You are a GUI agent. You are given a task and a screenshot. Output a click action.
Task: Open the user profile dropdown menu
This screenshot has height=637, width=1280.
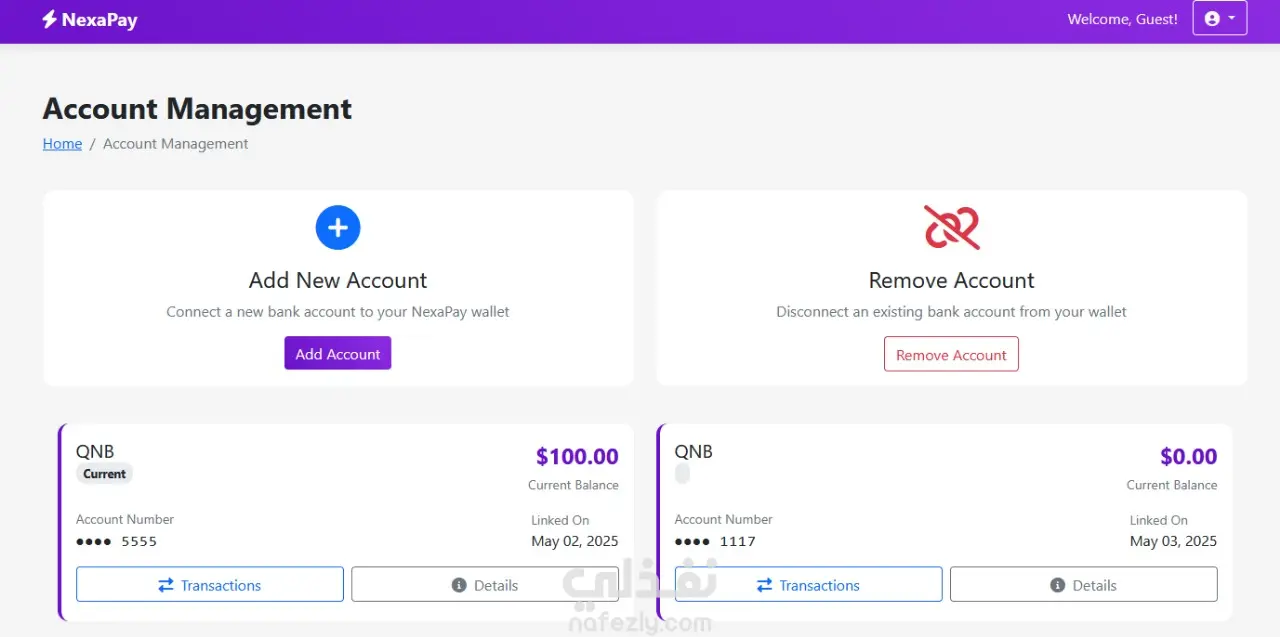pyautogui.click(x=1220, y=19)
